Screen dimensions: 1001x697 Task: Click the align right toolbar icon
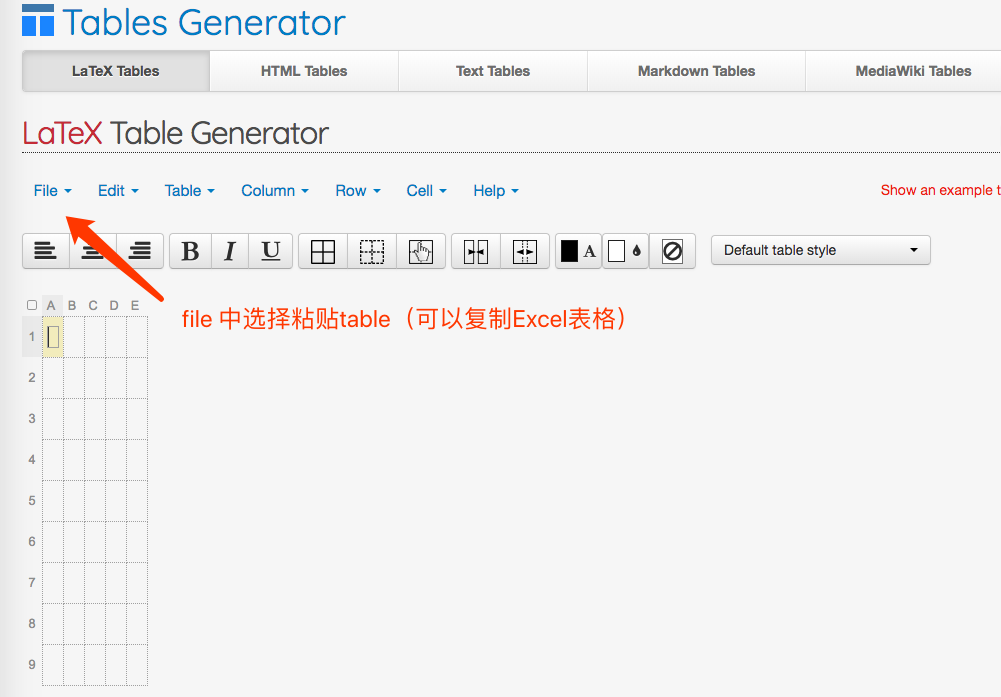(140, 251)
